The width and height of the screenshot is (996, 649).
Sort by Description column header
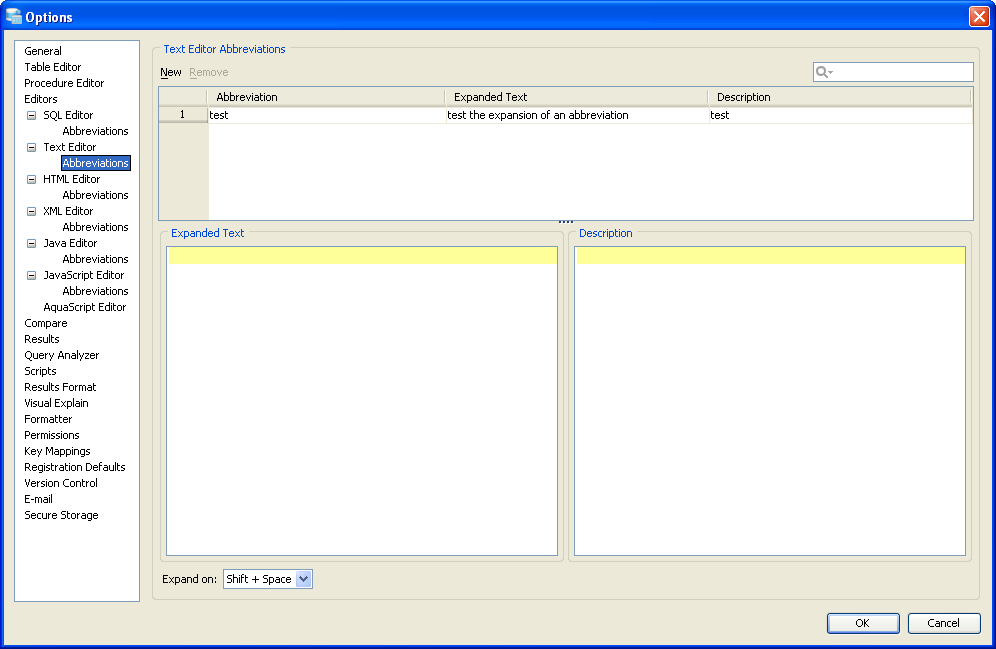(x=839, y=97)
